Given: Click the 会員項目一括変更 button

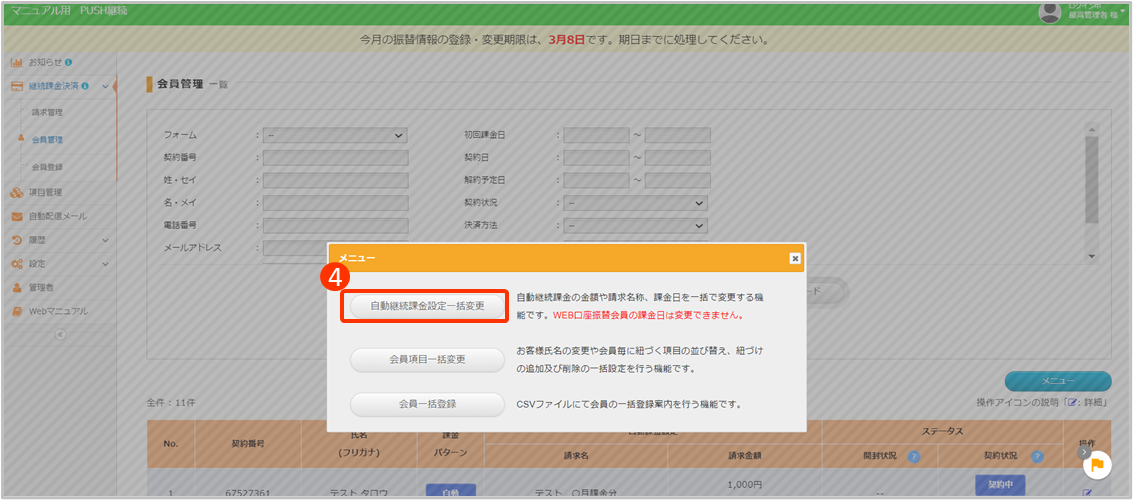Looking at the screenshot, I should [427, 359].
